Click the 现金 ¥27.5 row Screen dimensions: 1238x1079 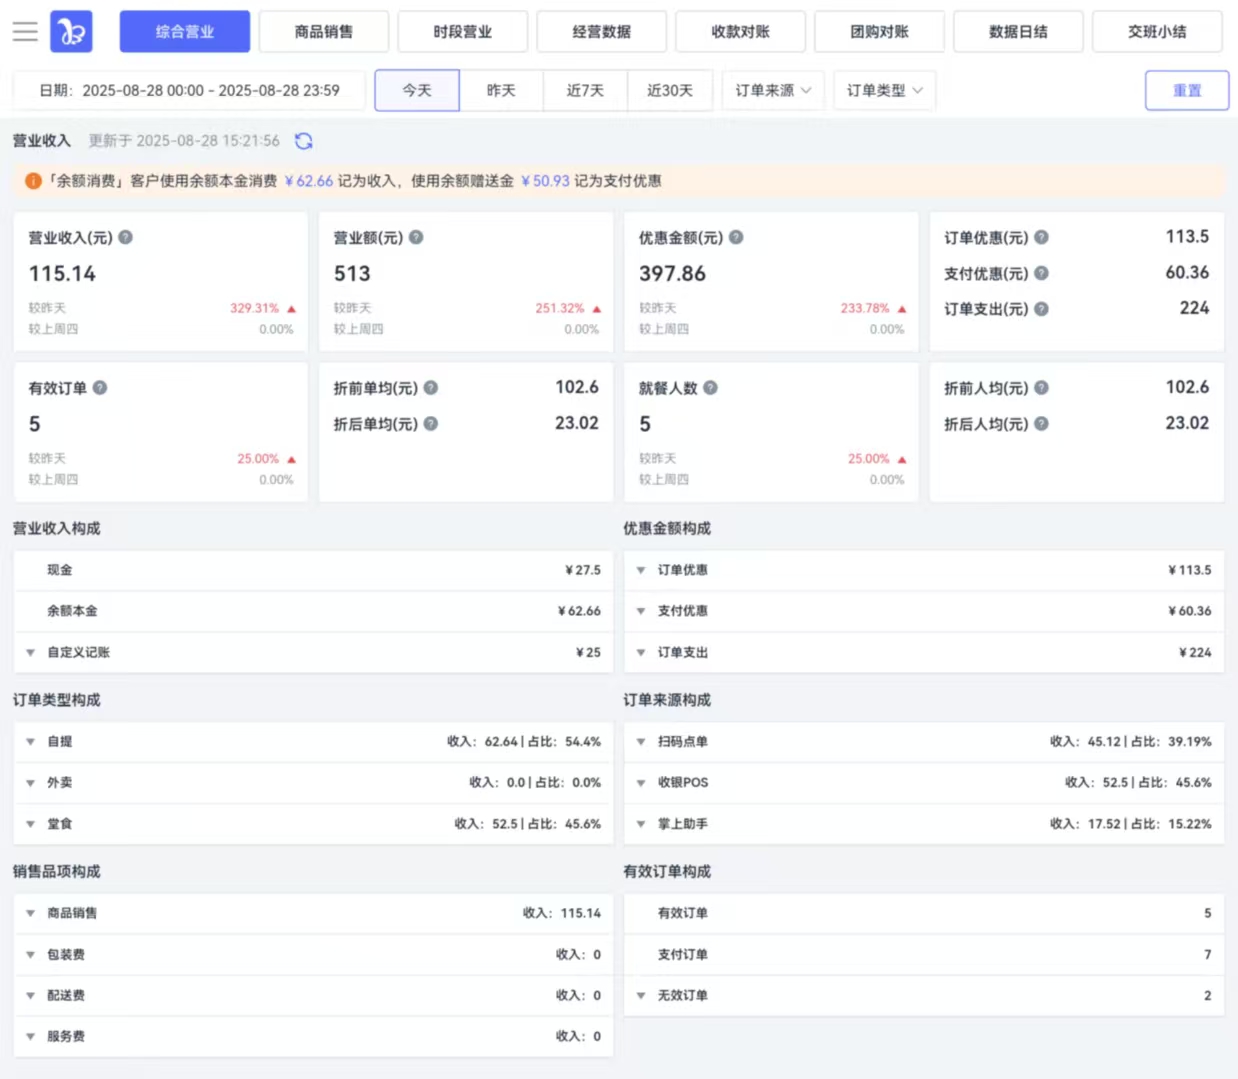click(313, 570)
